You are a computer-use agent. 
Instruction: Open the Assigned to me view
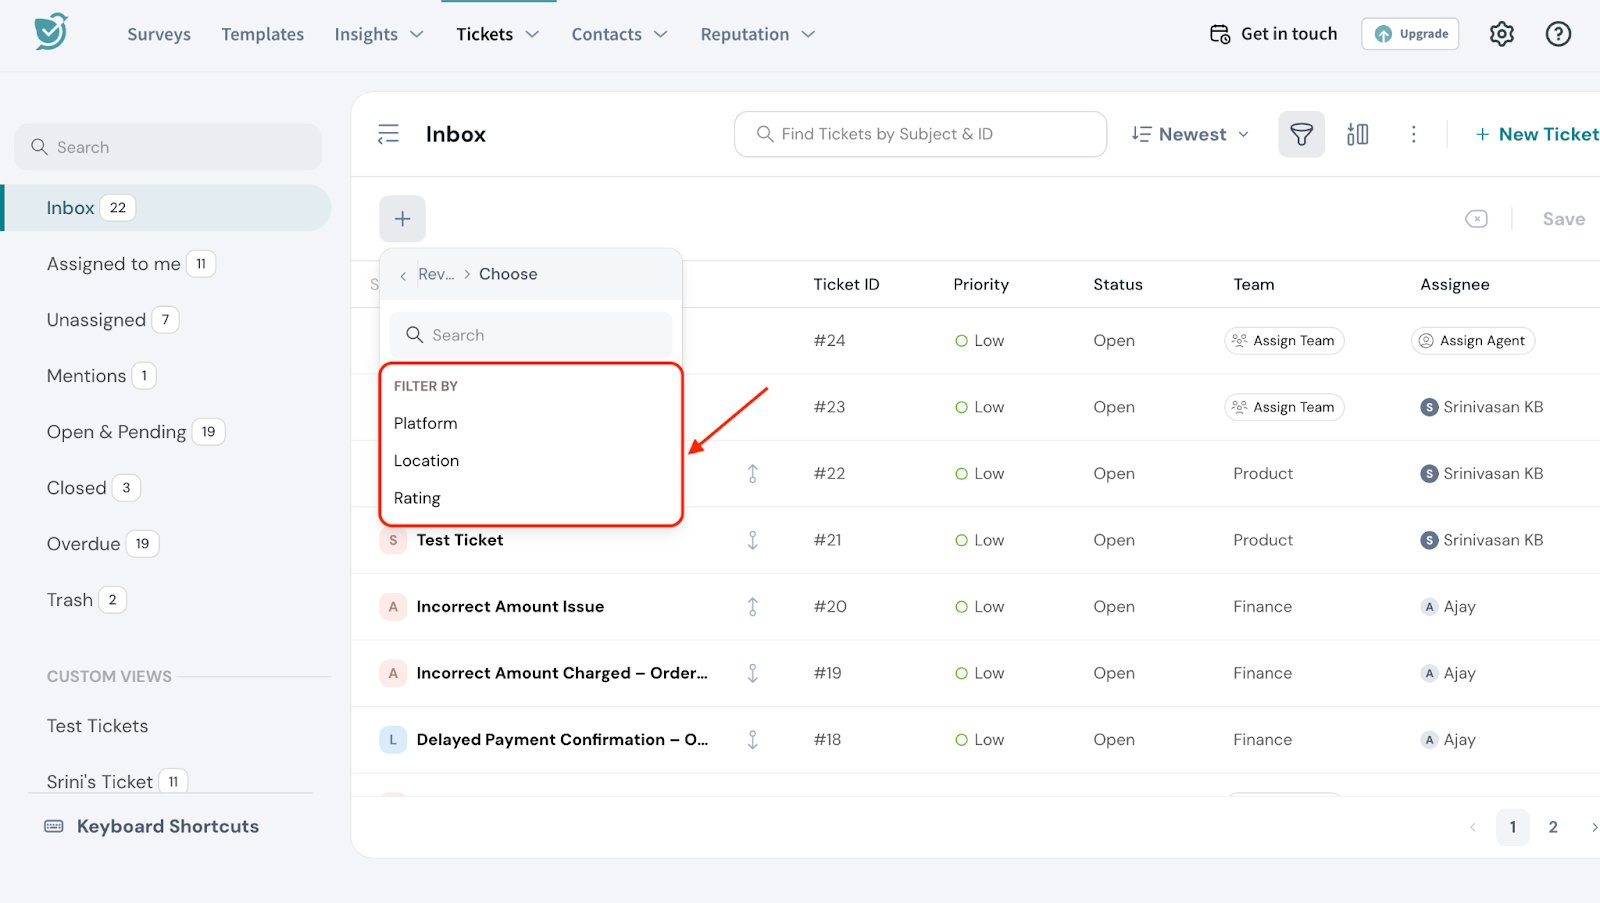113,264
